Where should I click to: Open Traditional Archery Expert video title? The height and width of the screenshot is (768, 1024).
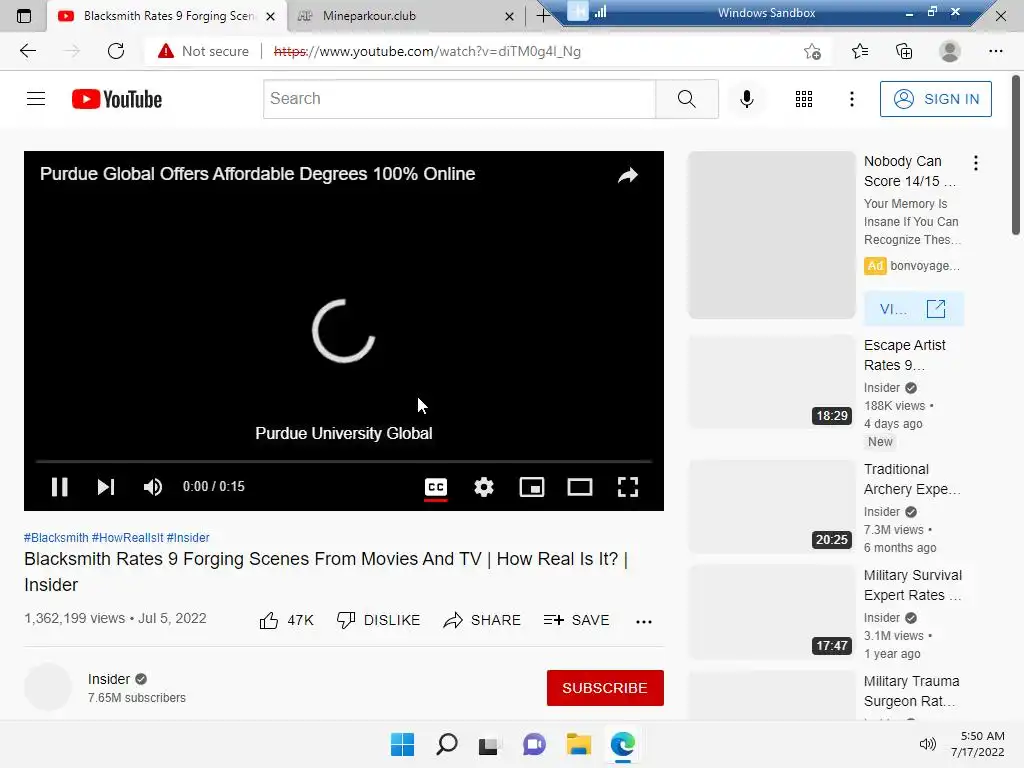(912, 479)
